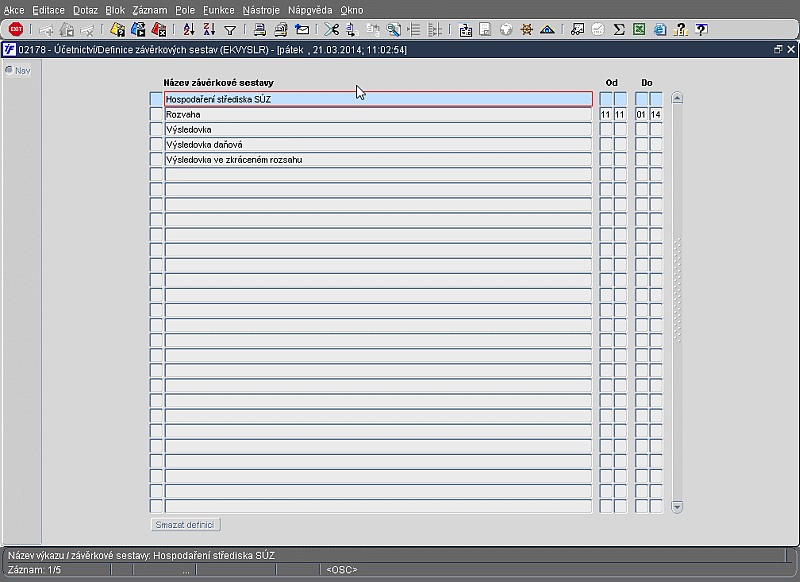
Task: Open the Okno menu
Action: (352, 10)
